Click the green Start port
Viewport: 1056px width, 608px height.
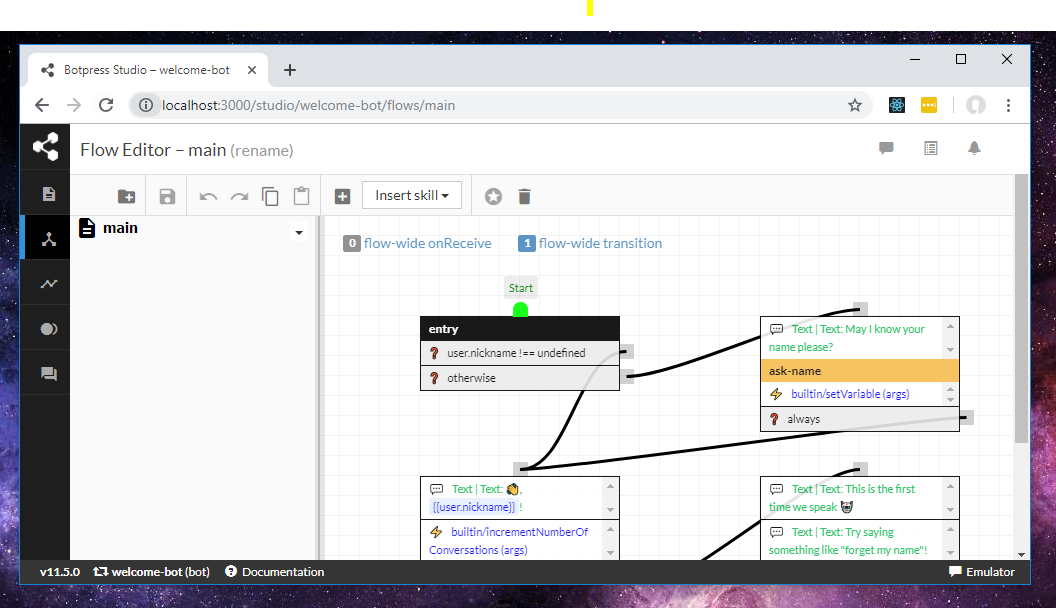520,310
